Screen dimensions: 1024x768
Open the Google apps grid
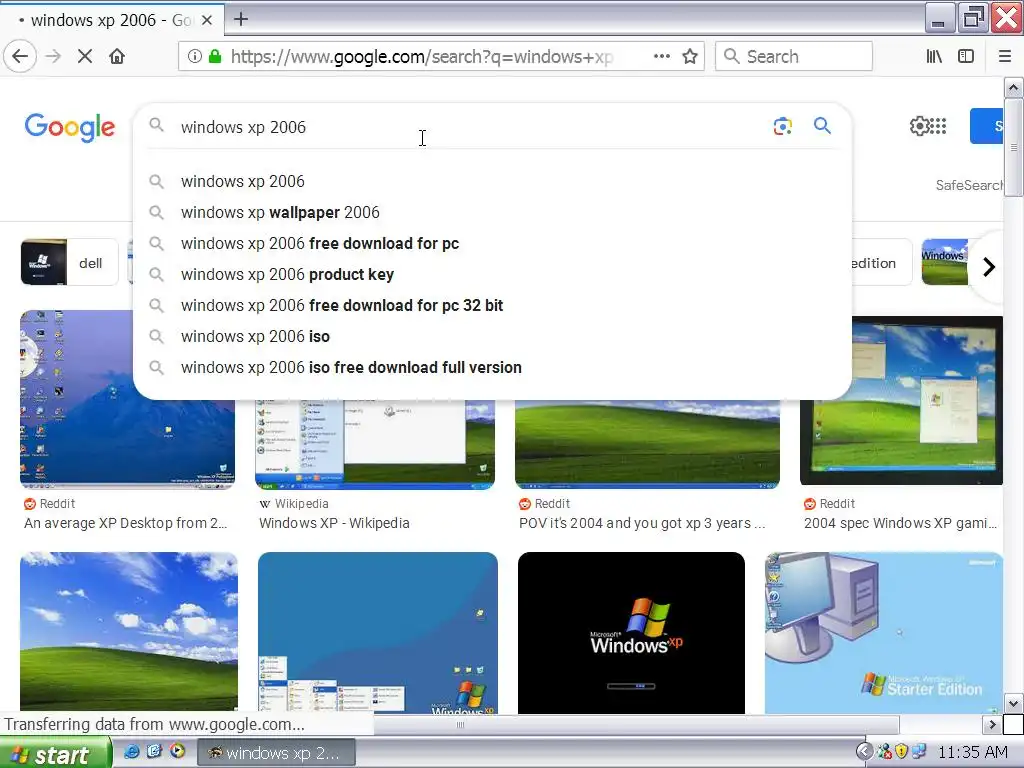point(938,125)
